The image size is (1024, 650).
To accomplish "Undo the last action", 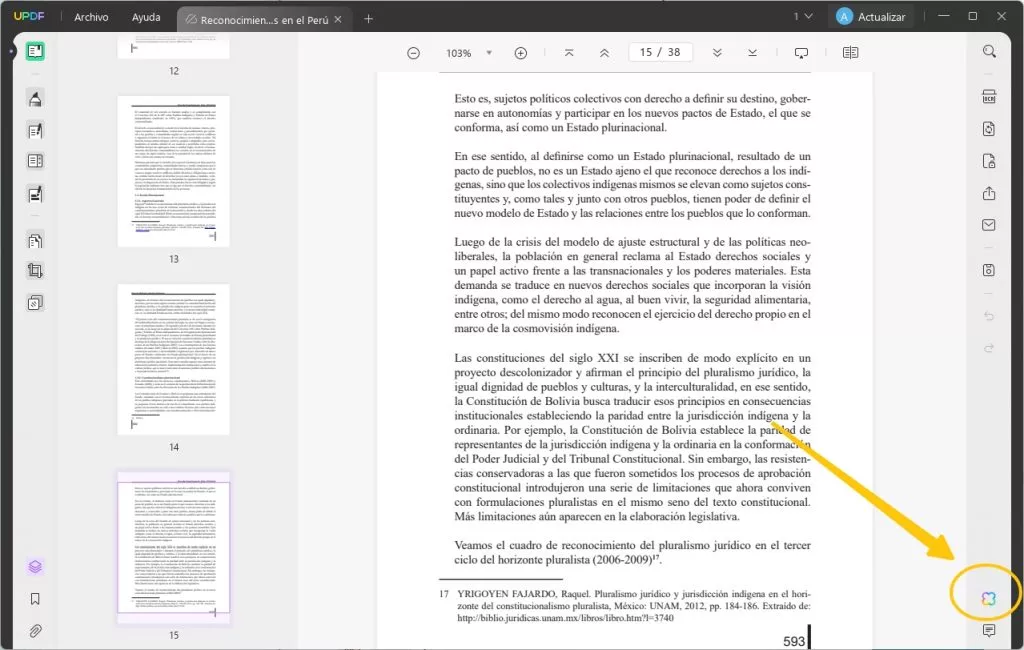I will 989,316.
